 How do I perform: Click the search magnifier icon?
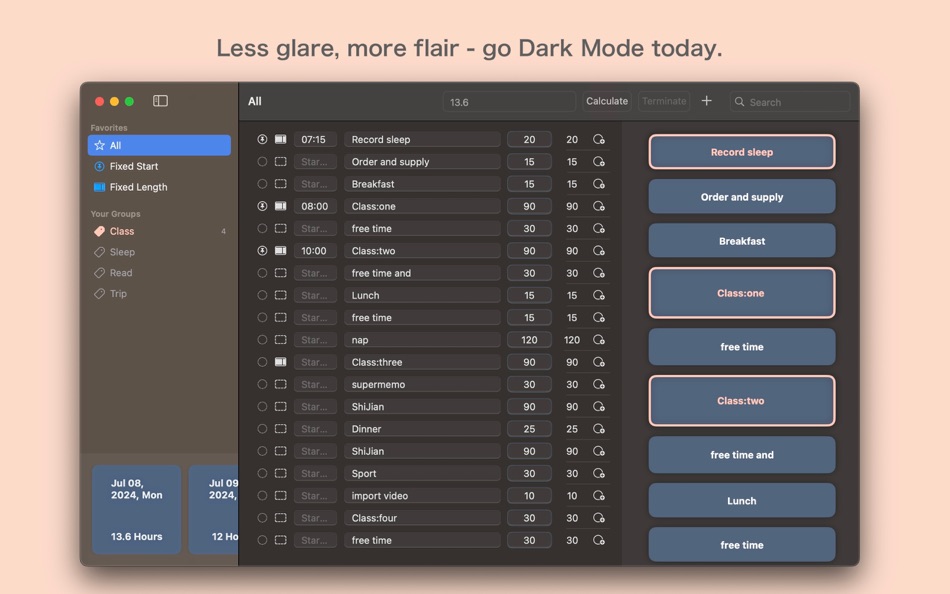click(x=739, y=102)
